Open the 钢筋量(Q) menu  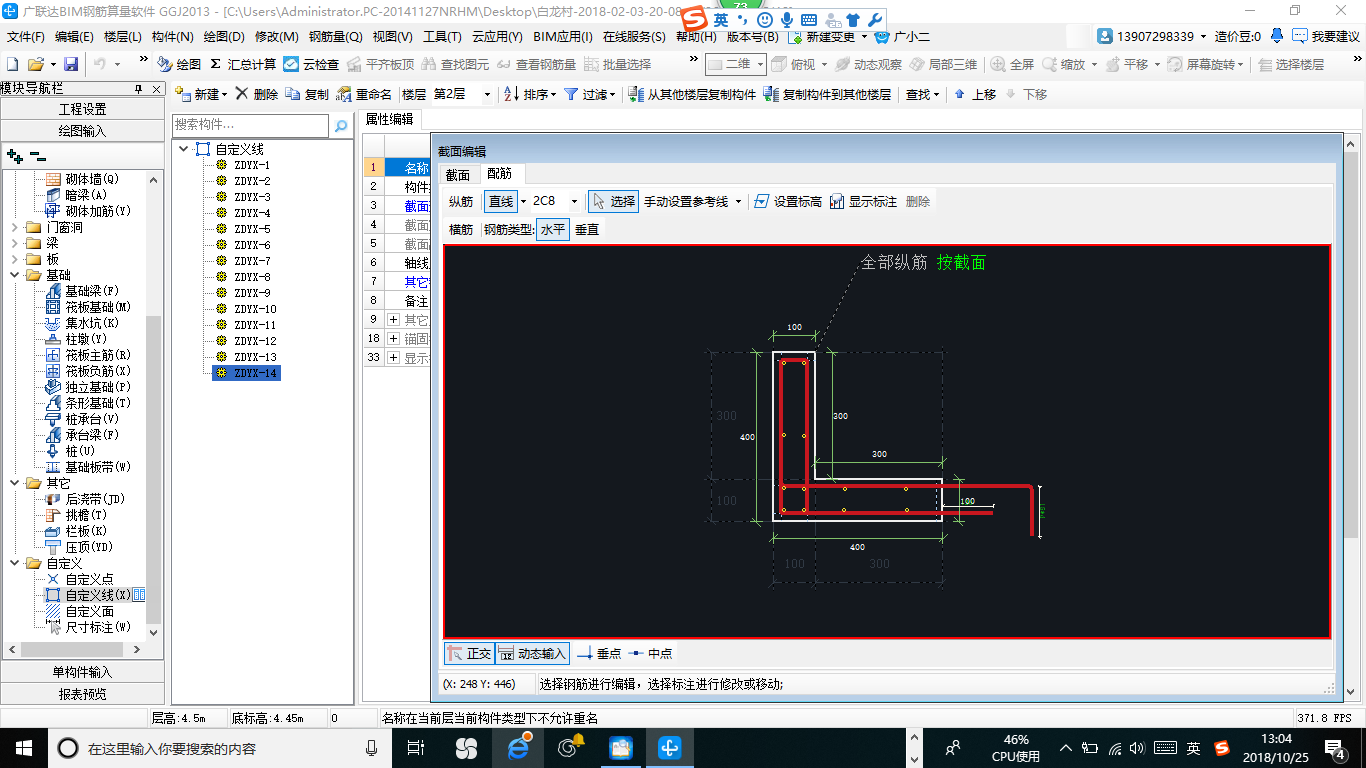[335, 37]
